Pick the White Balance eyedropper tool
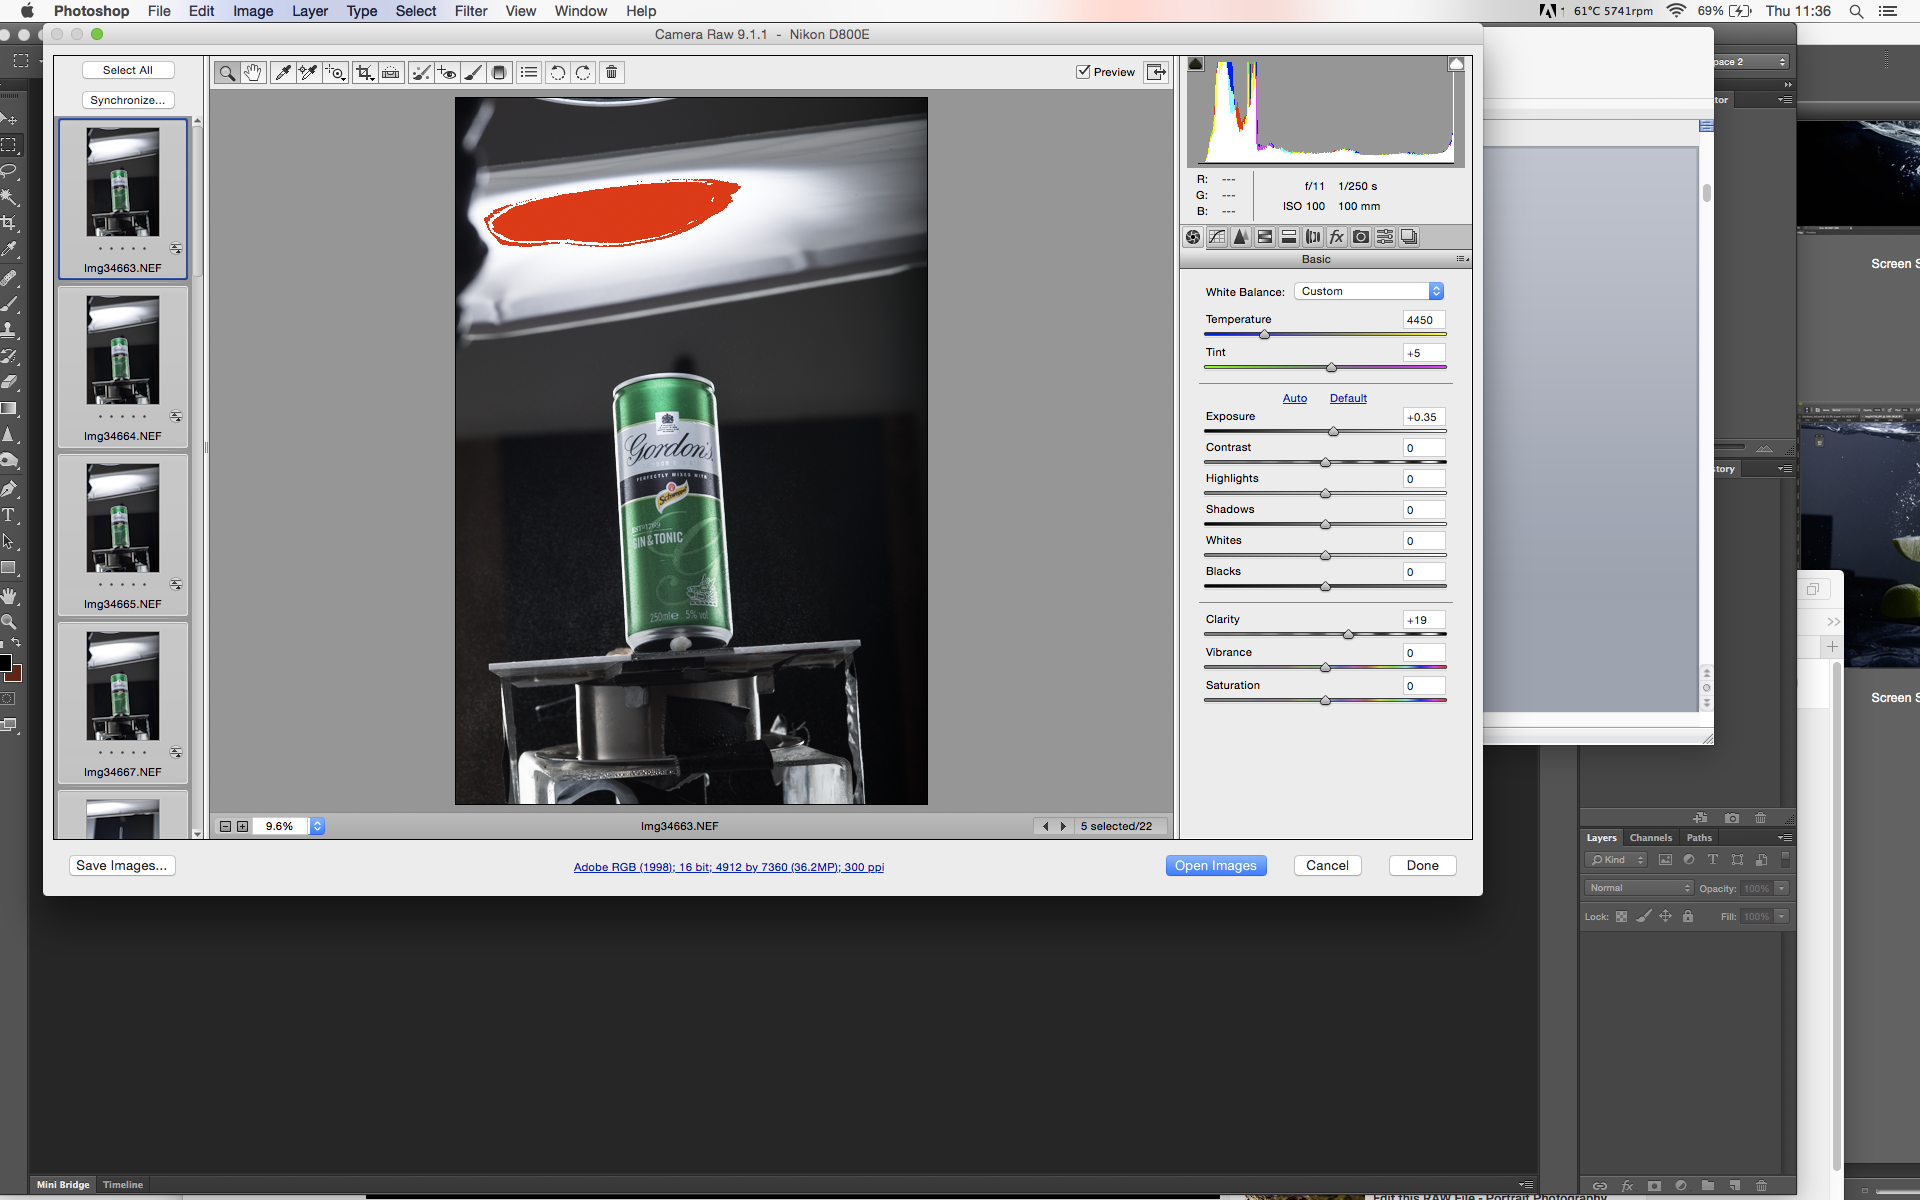The height and width of the screenshot is (1200, 1920). [x=283, y=73]
